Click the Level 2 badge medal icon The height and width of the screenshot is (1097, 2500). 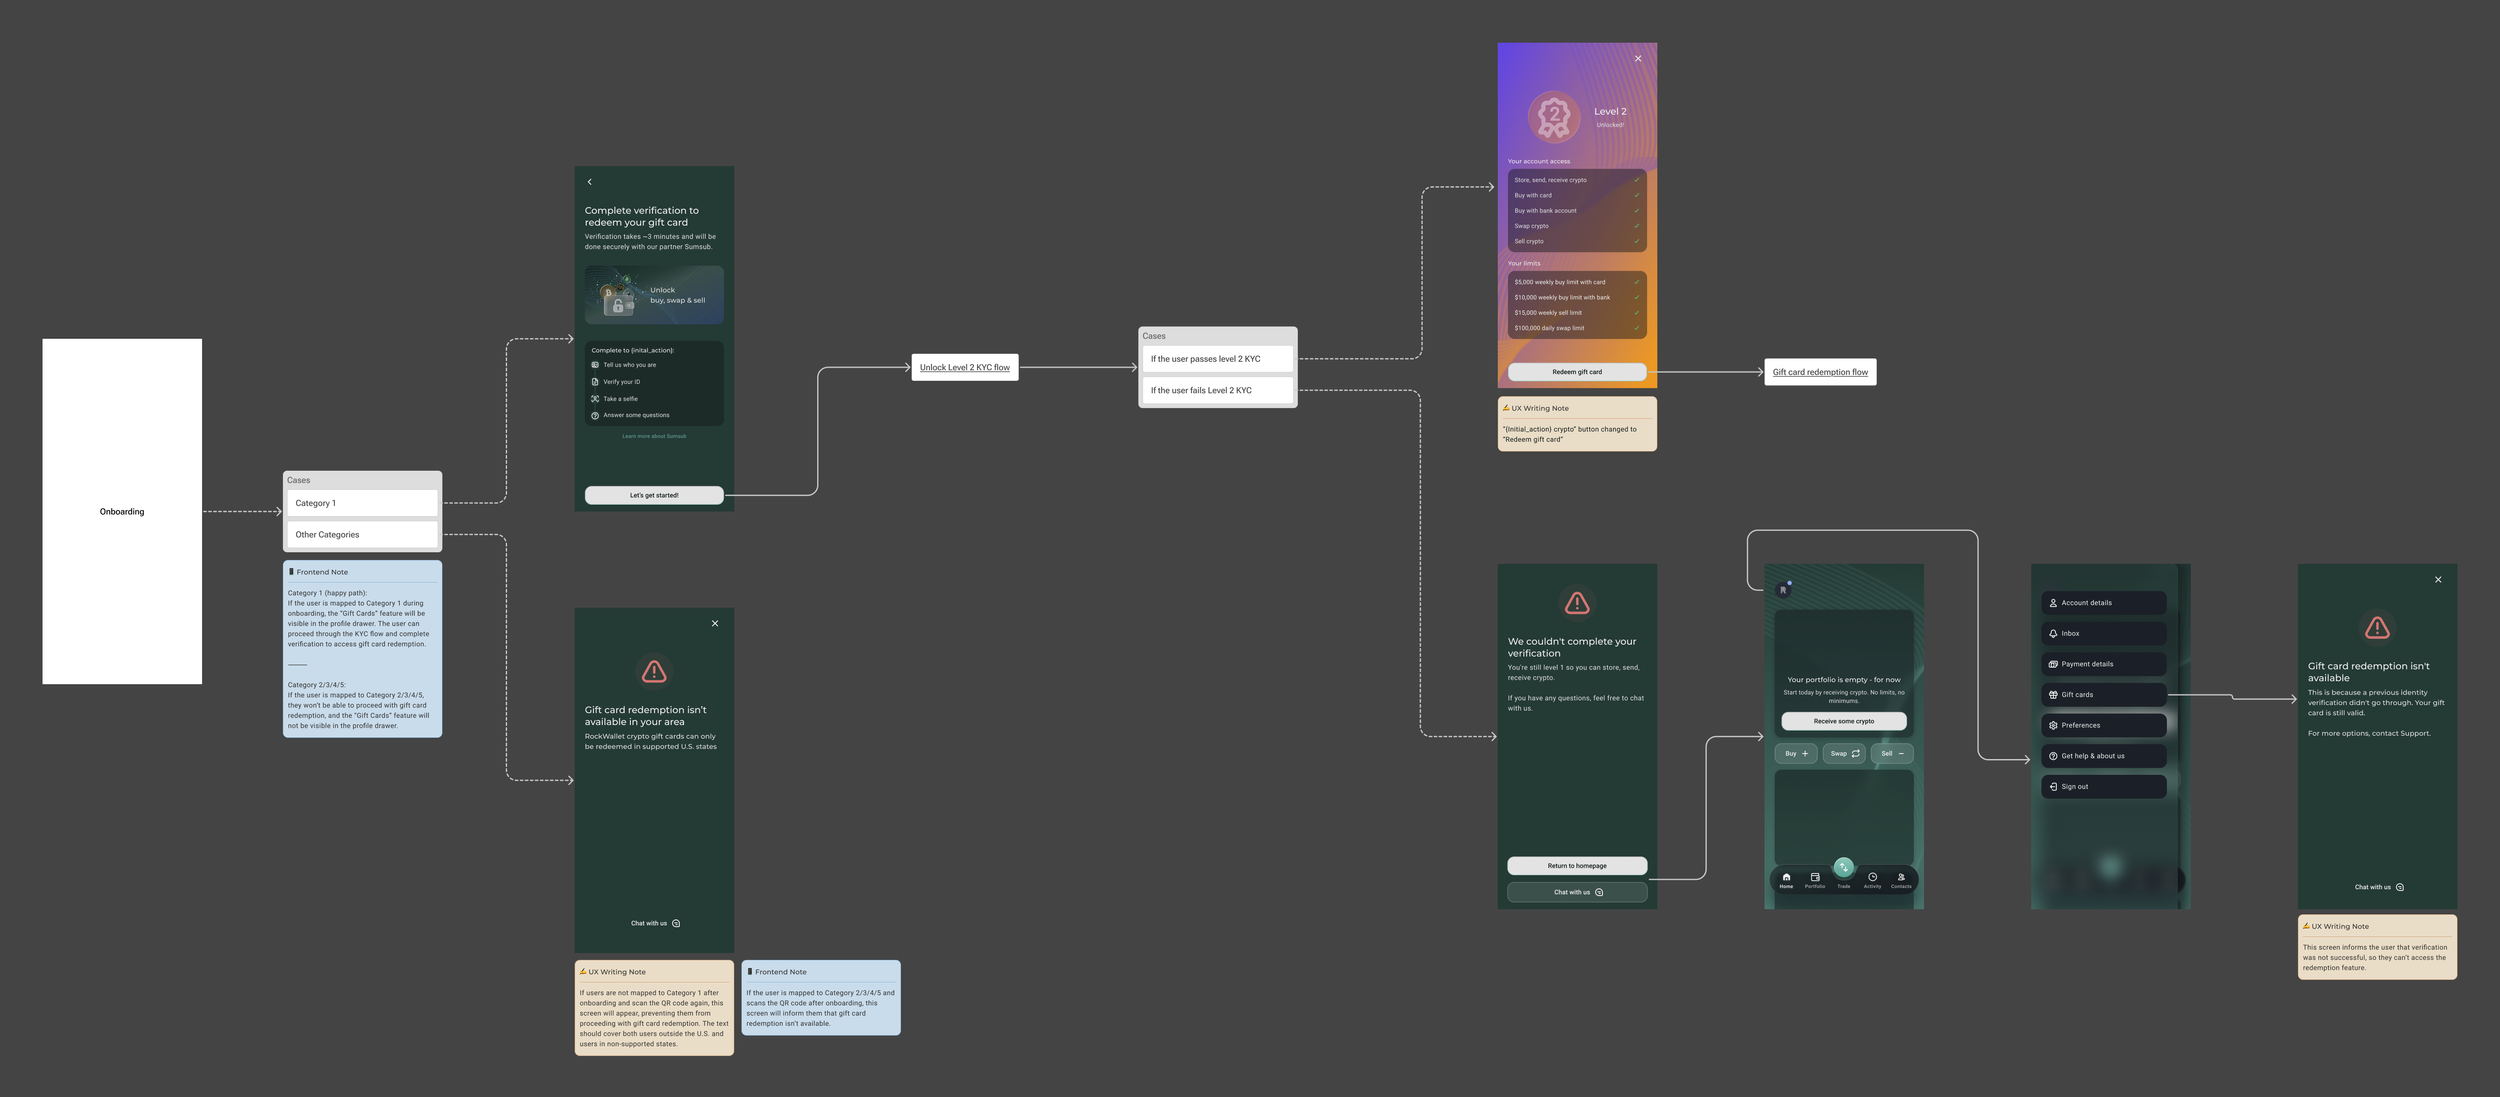(x=1554, y=117)
